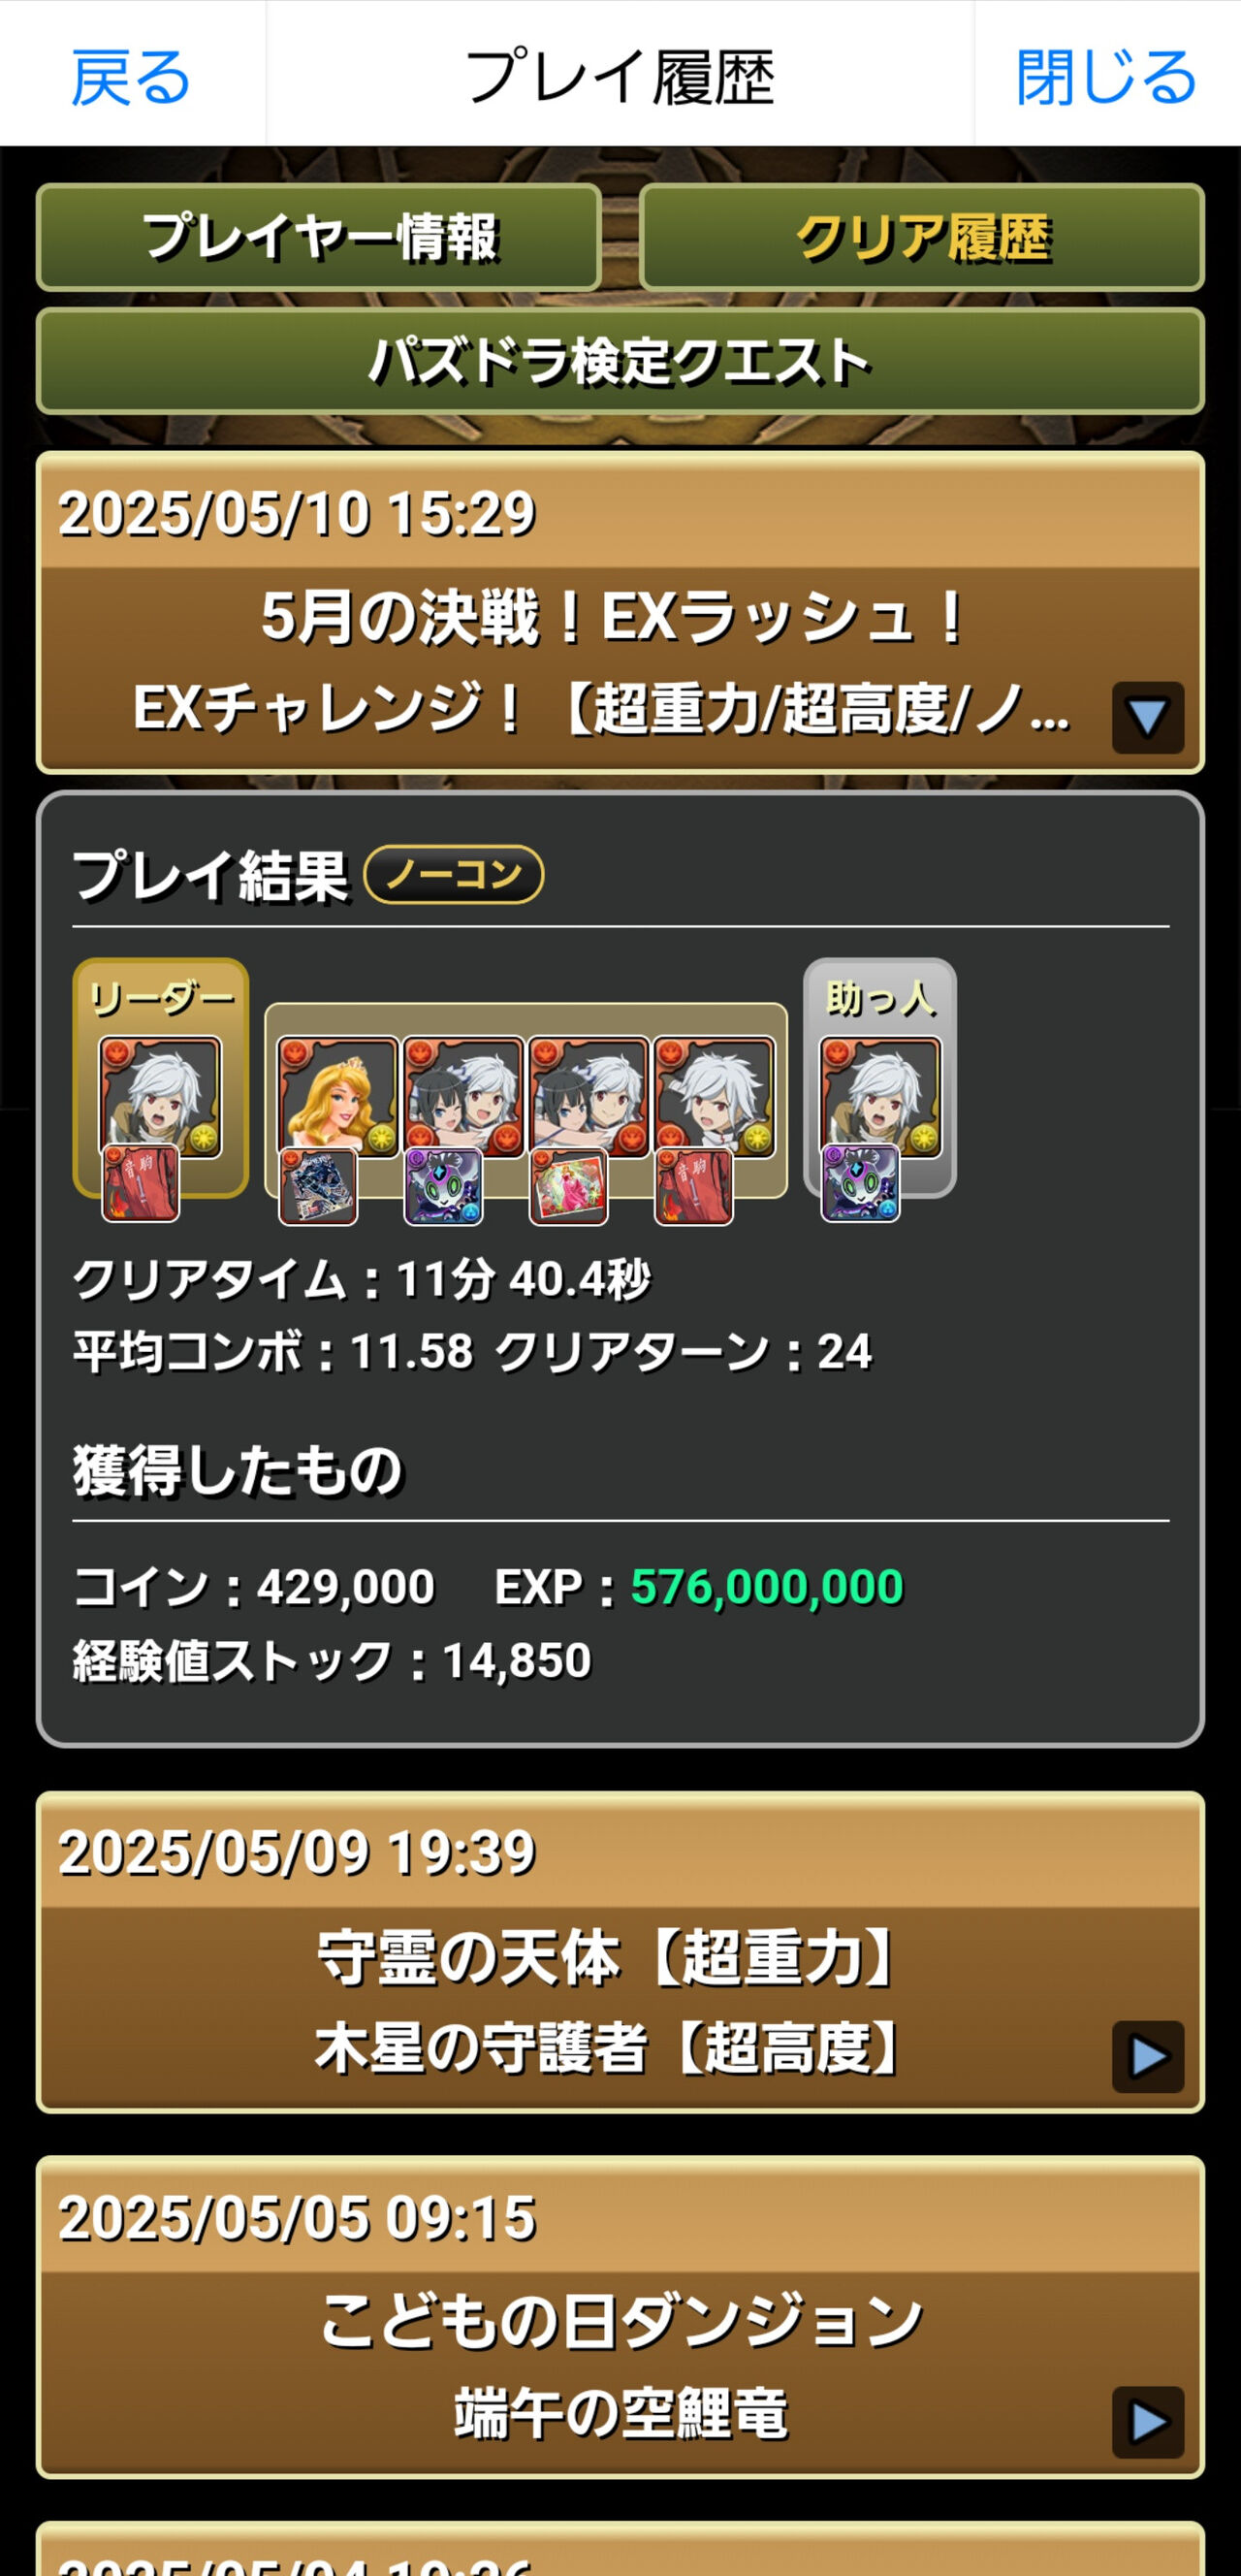Expand the こどもの日ダンジョン entry arrow
The width and height of the screenshot is (1241, 2576).
(1148, 2422)
